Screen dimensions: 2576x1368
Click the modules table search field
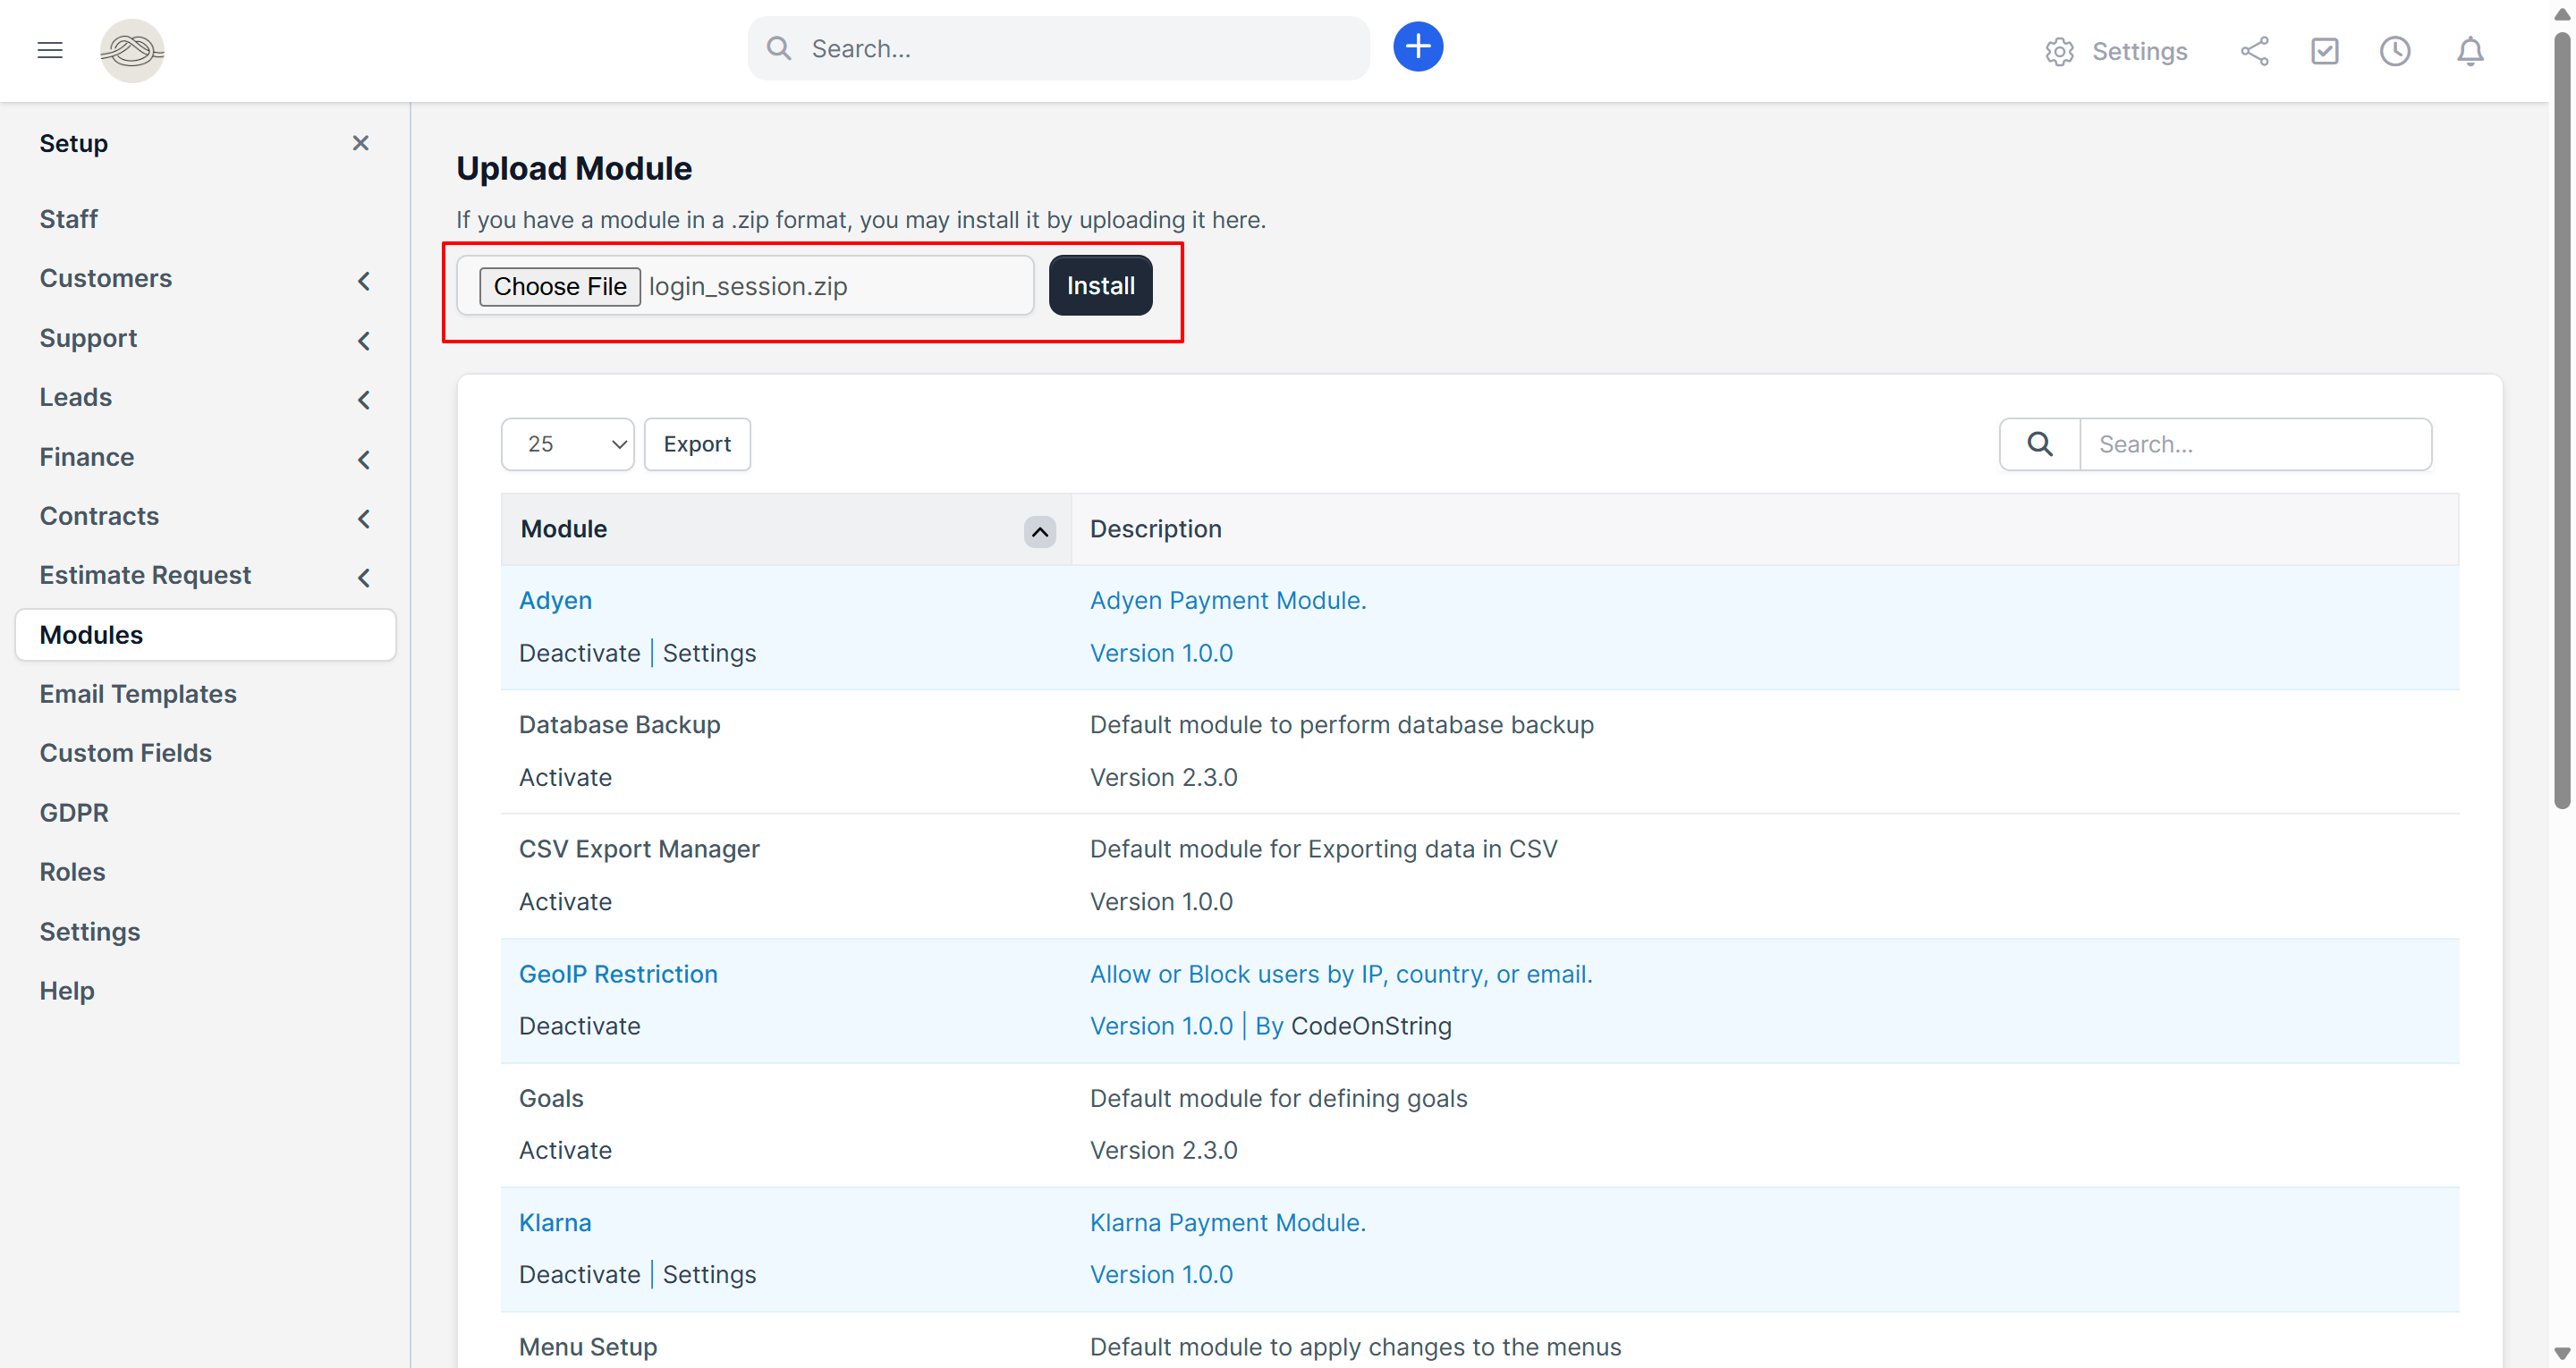point(2254,444)
